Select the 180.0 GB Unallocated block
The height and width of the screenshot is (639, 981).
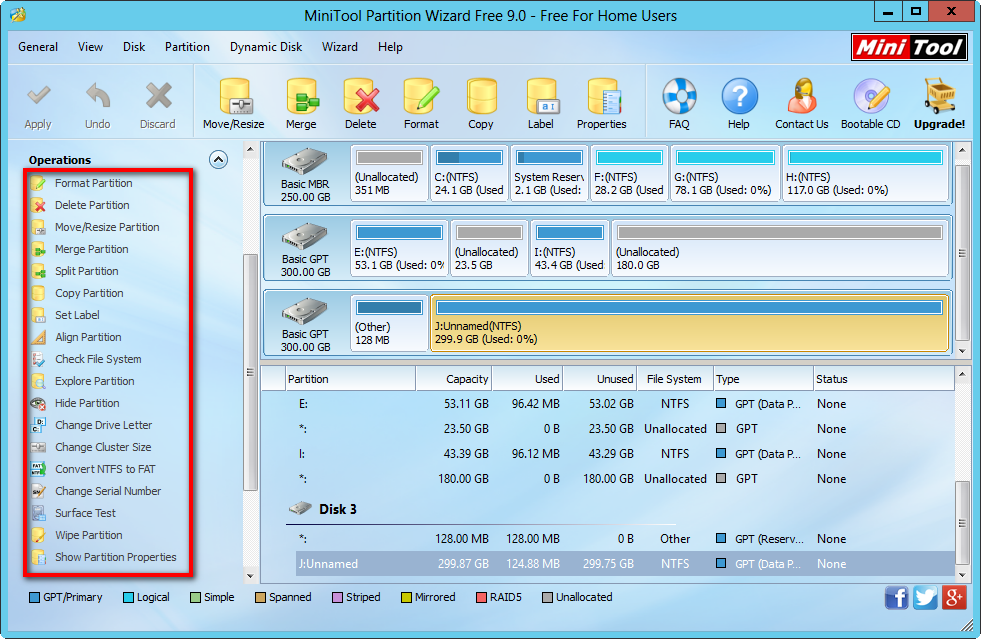(x=780, y=248)
